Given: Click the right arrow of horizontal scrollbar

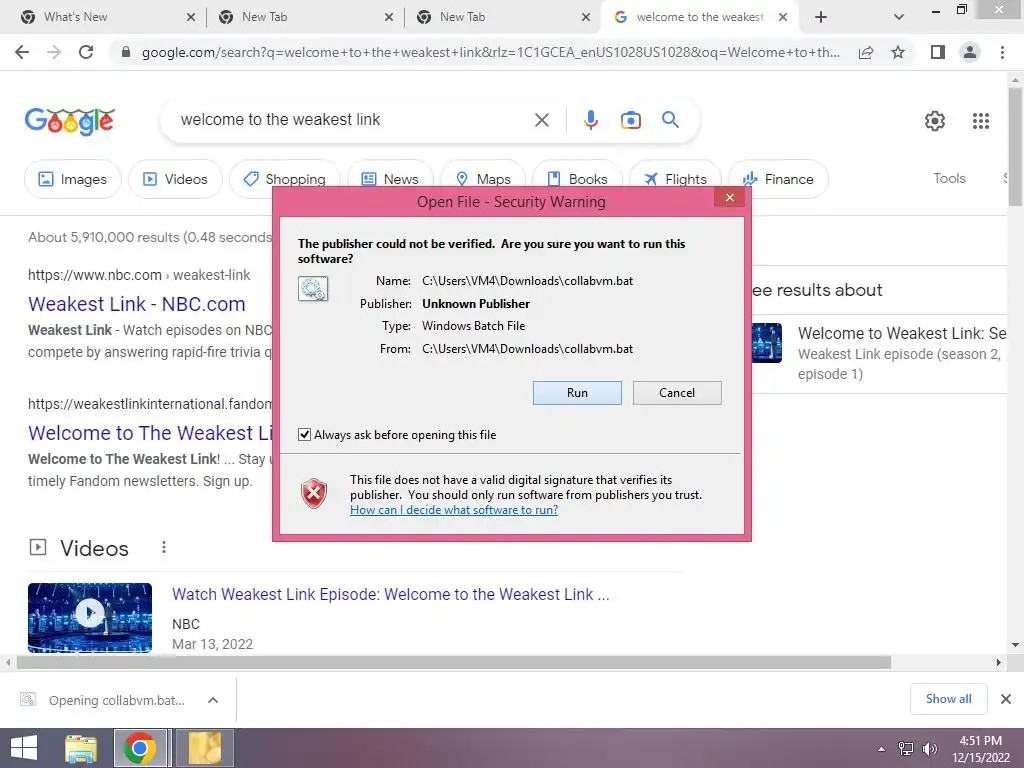Looking at the screenshot, I should click(998, 663).
